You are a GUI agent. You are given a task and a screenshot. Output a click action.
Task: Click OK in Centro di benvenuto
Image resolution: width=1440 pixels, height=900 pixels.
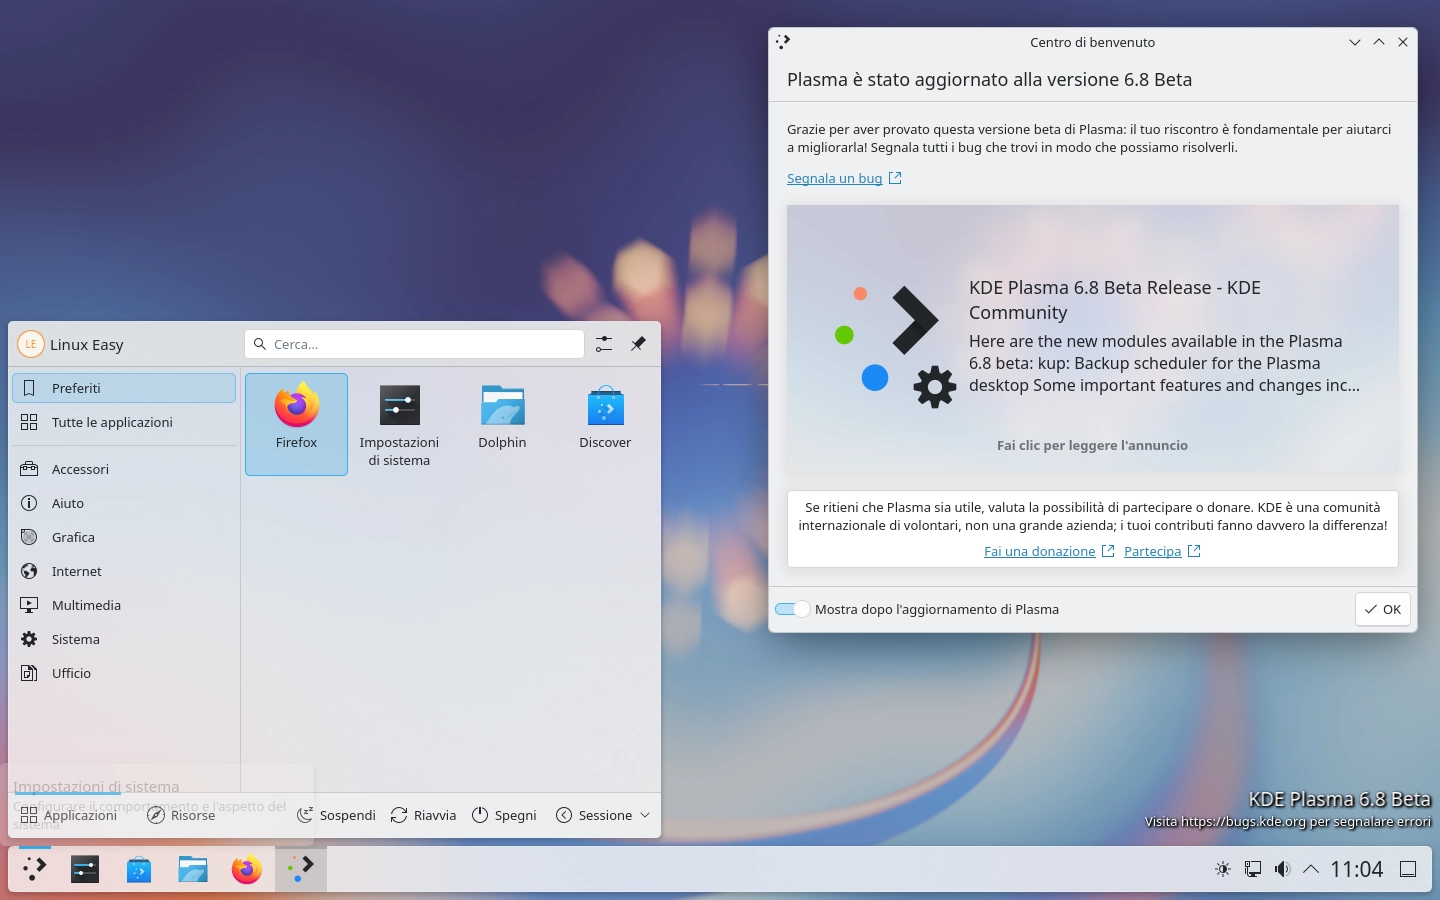1383,609
